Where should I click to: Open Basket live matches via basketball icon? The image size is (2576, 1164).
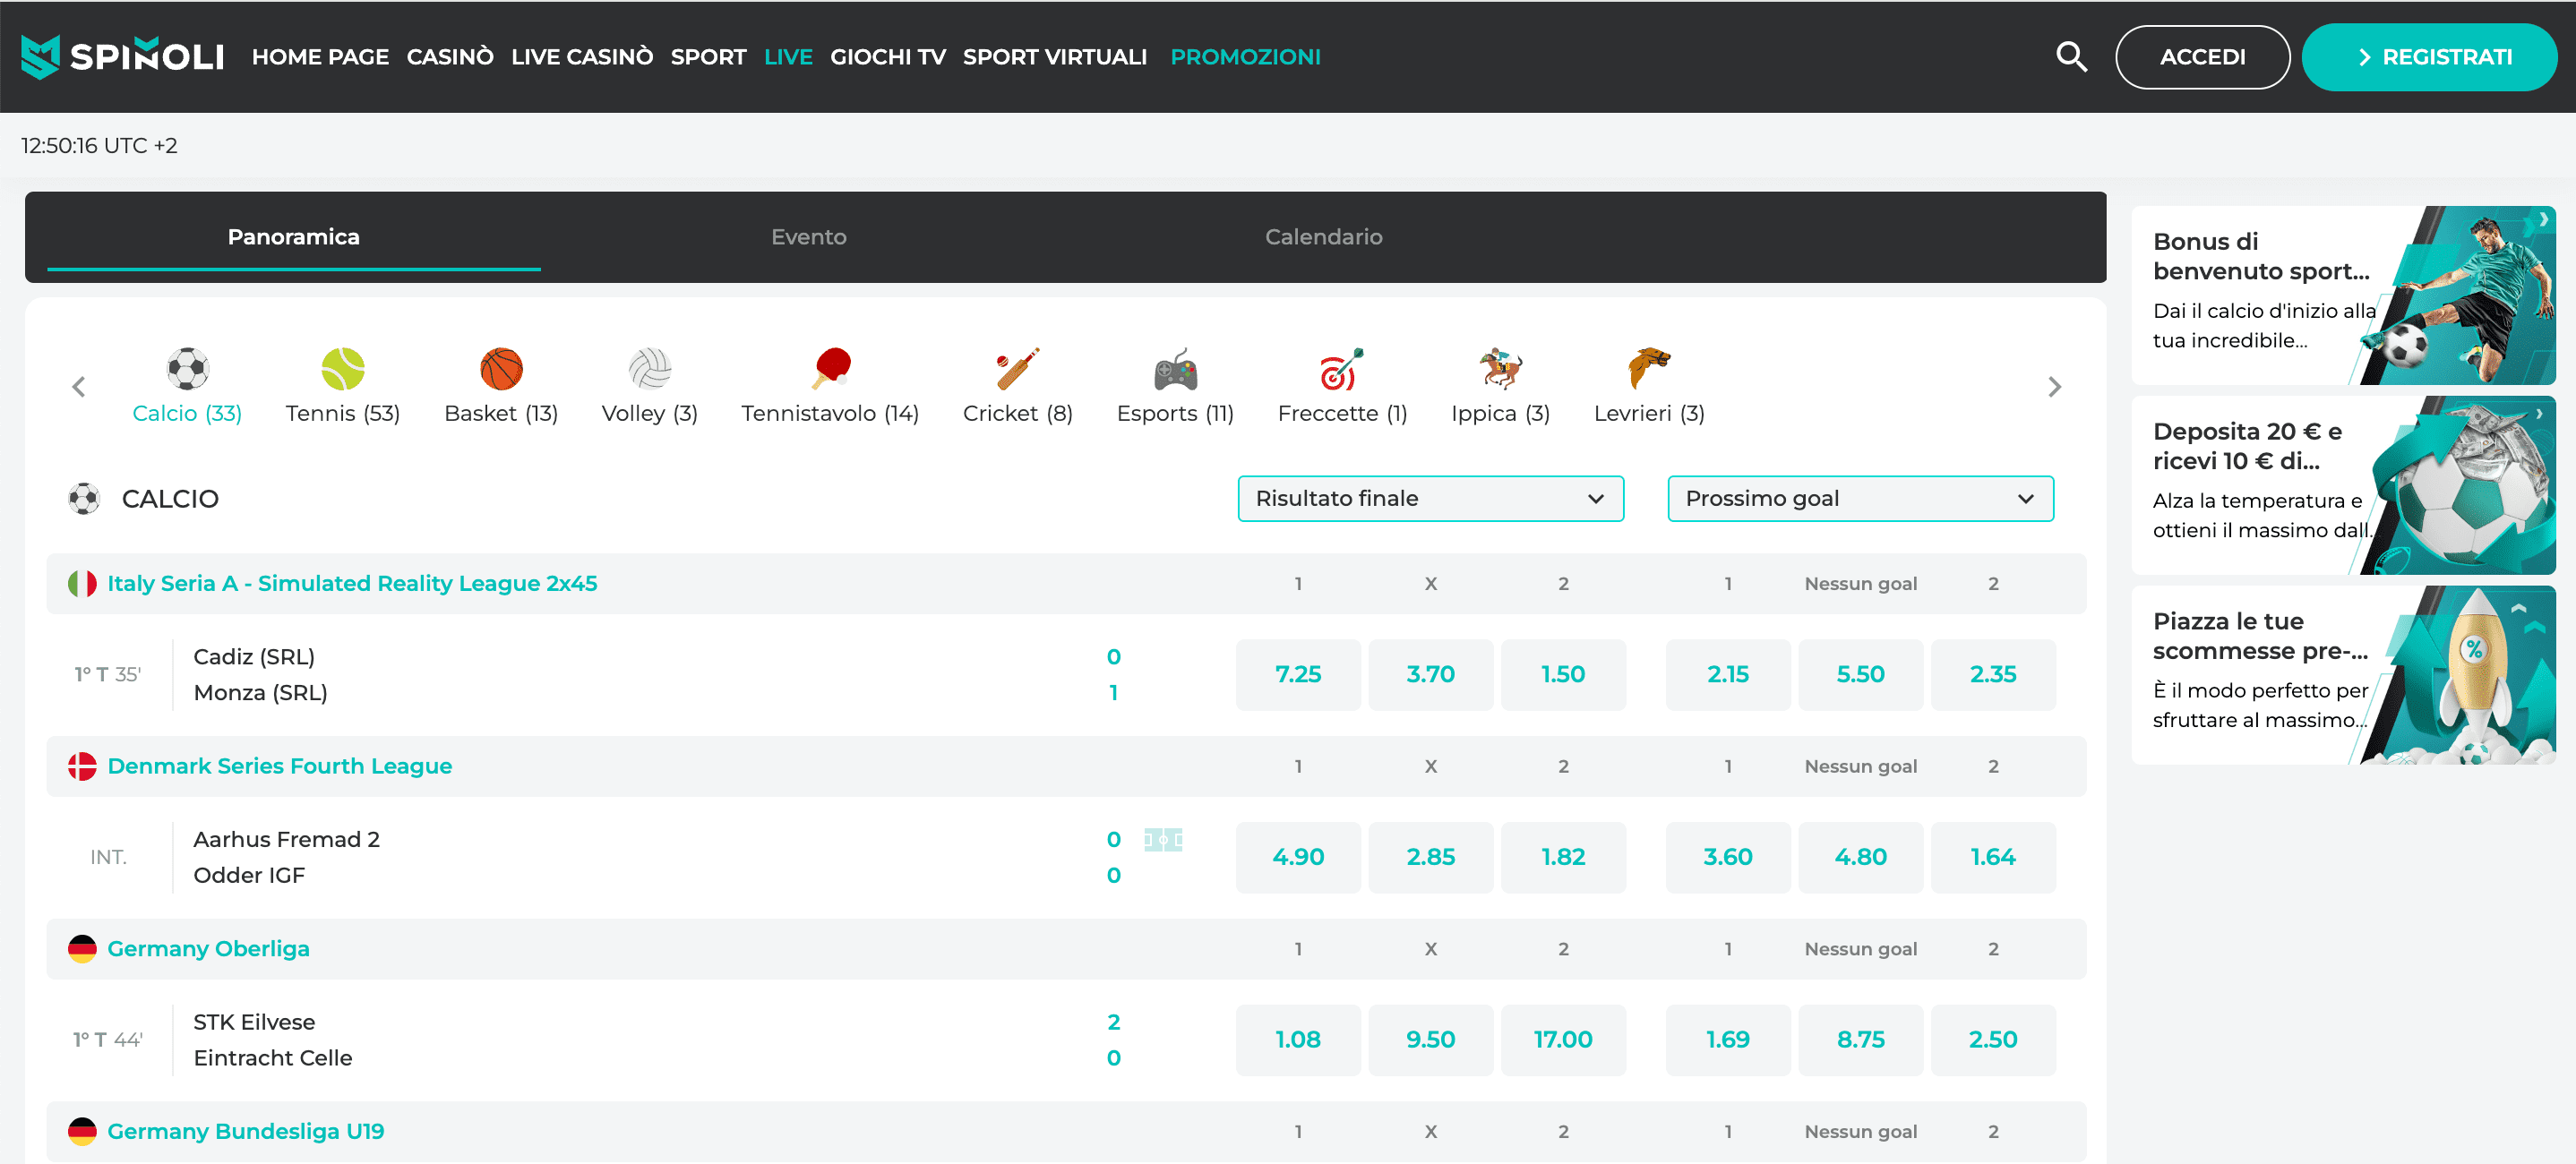[x=500, y=370]
